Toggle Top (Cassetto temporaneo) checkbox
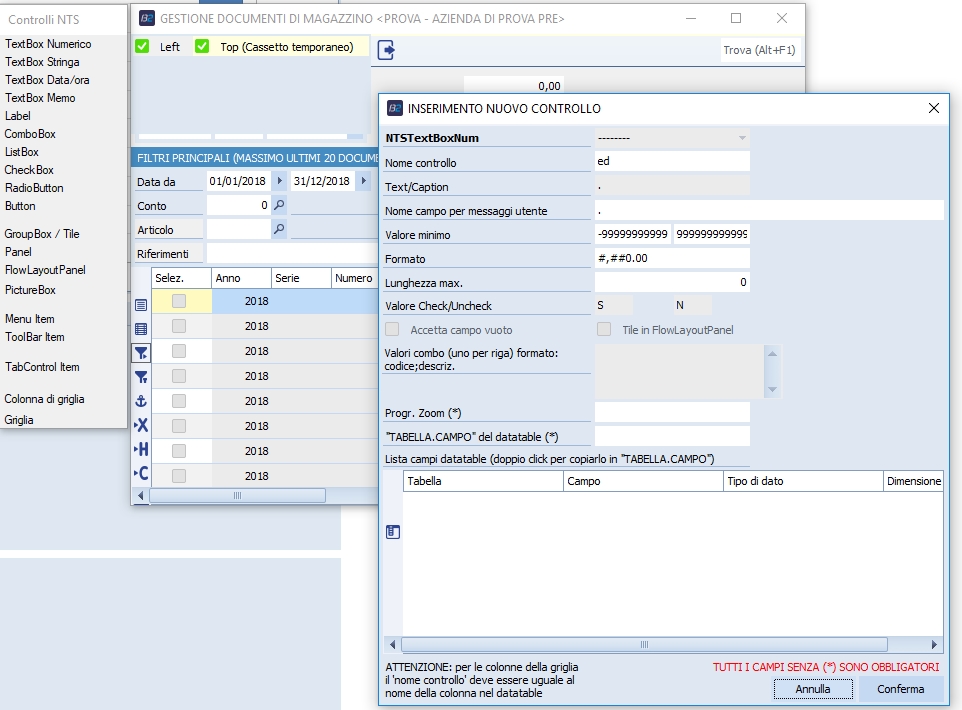Viewport: 962px width, 710px height. 202,47
